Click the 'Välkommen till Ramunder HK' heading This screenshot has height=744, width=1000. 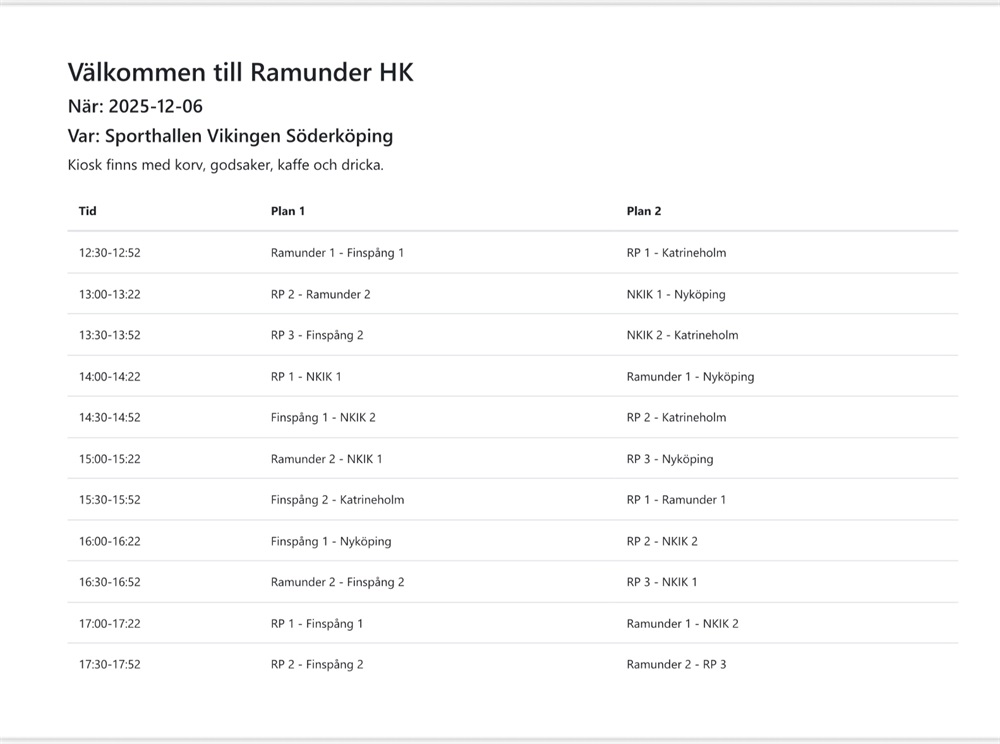[x=240, y=72]
